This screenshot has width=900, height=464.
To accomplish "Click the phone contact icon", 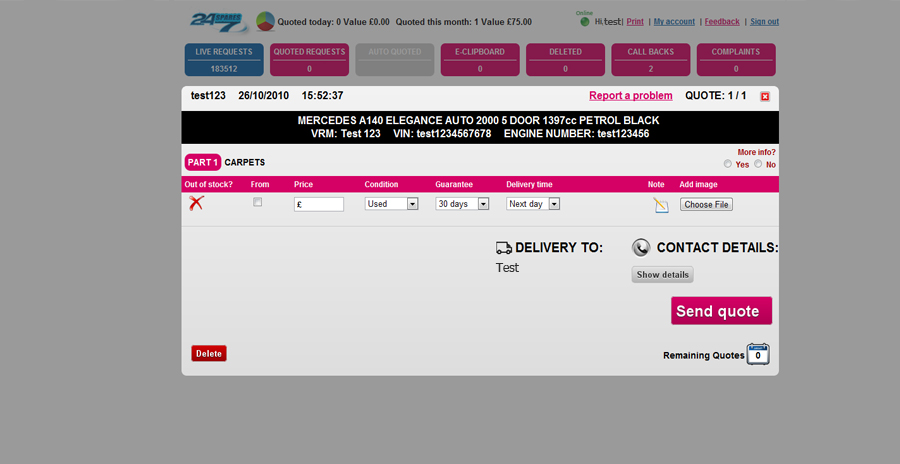I will pyautogui.click(x=641, y=248).
